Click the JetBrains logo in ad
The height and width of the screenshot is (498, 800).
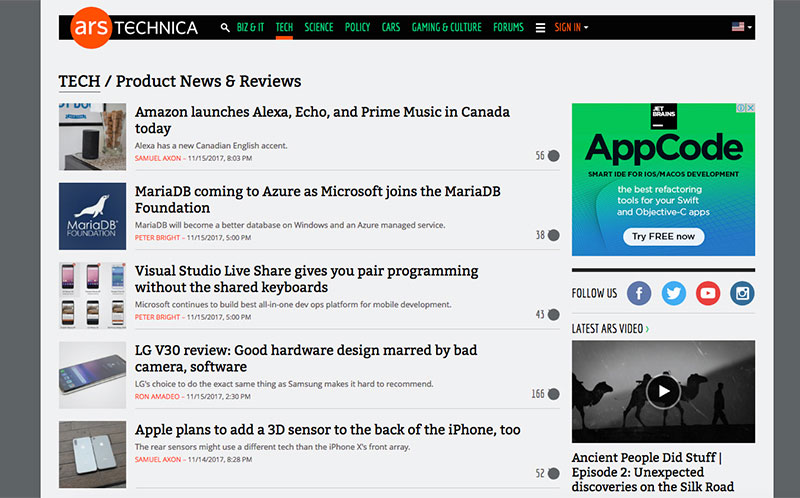(x=663, y=116)
